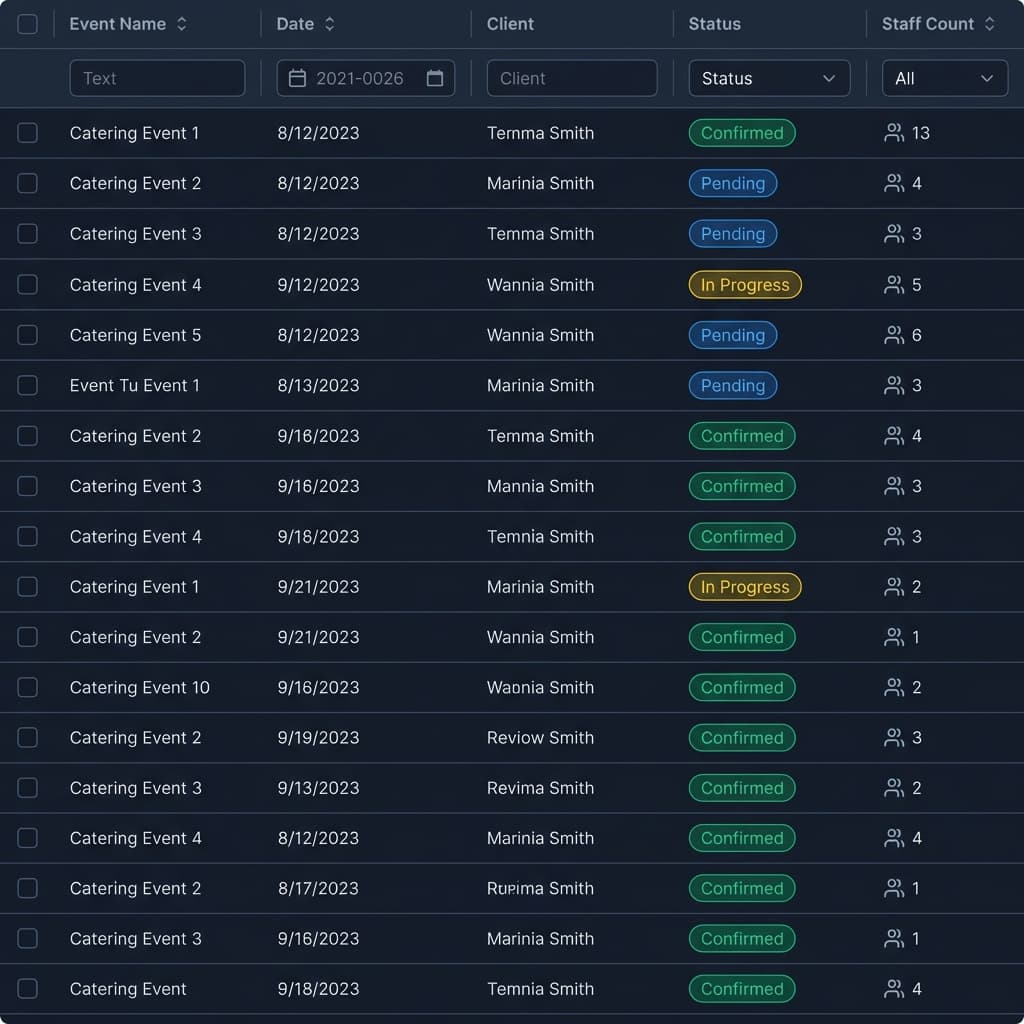
Task: Select the Event Tu Event 1 row checkbox
Action: (x=28, y=385)
